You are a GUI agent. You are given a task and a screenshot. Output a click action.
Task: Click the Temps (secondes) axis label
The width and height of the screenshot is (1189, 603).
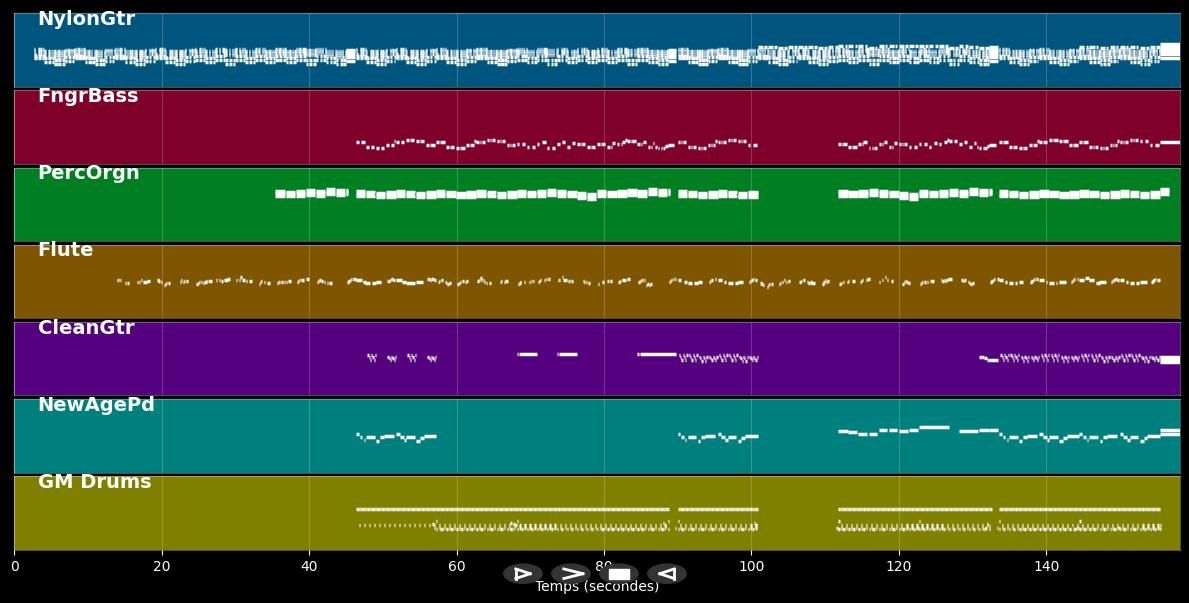[x=597, y=587]
